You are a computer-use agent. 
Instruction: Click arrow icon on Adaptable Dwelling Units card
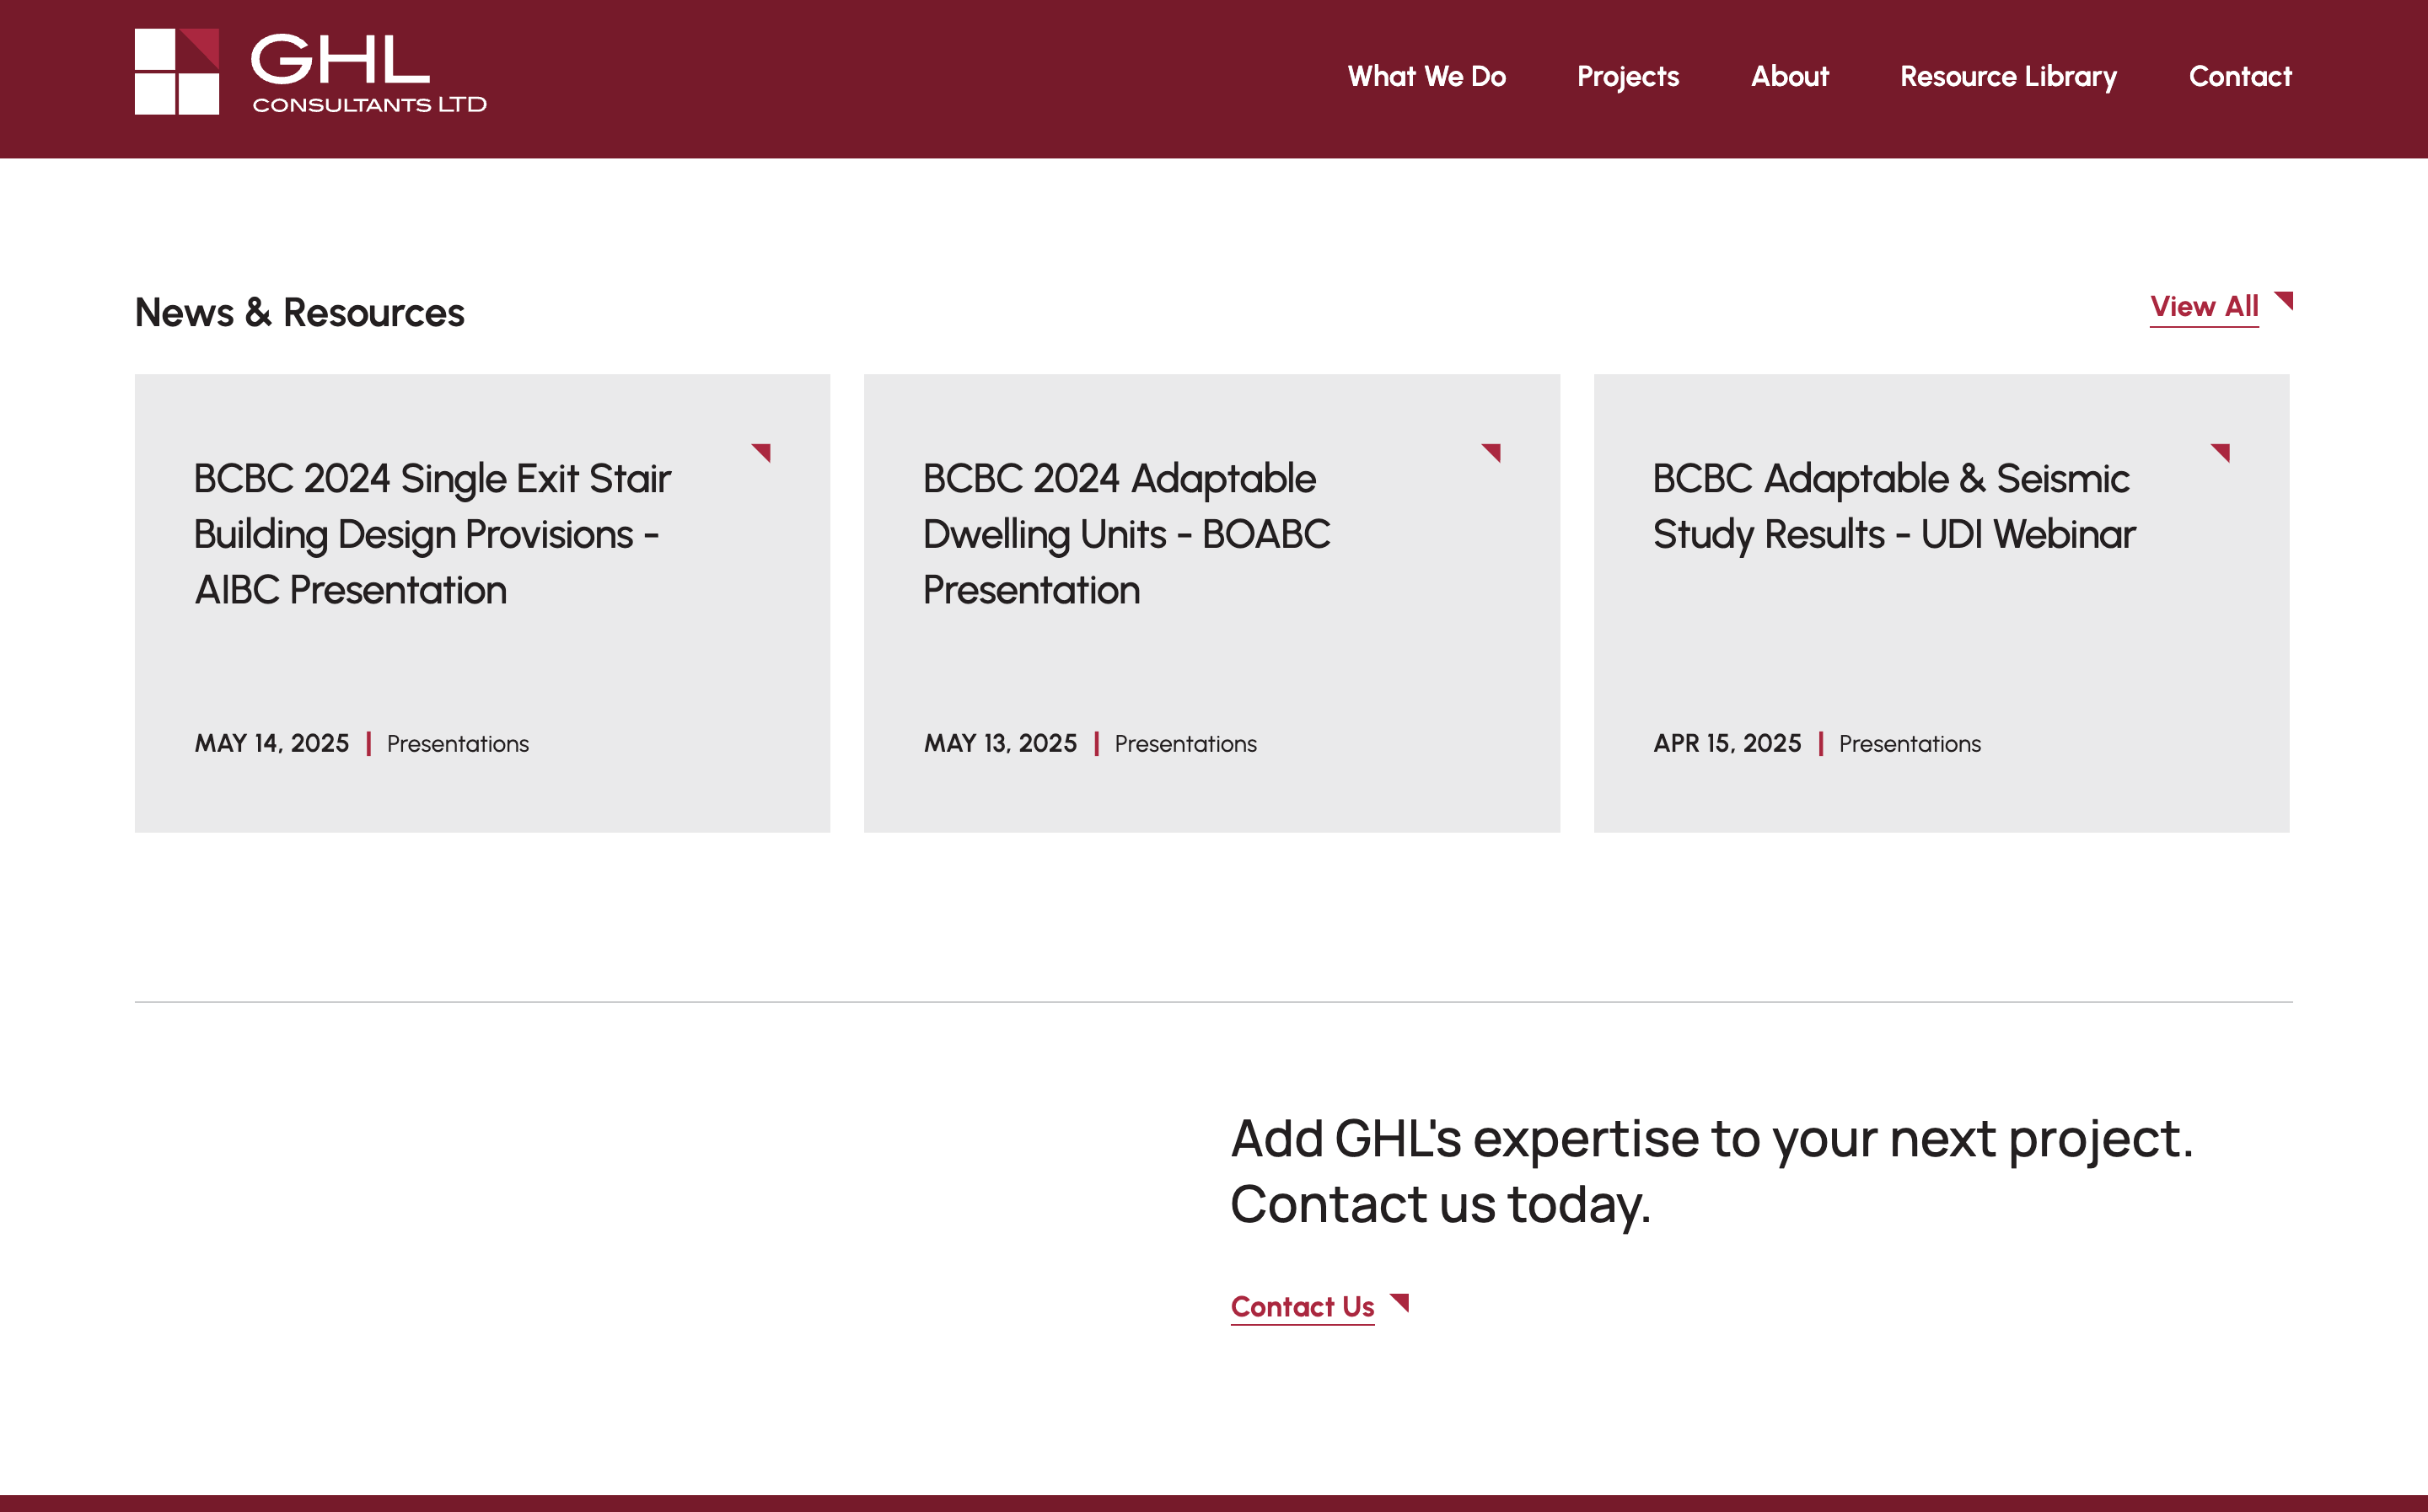(x=1492, y=452)
